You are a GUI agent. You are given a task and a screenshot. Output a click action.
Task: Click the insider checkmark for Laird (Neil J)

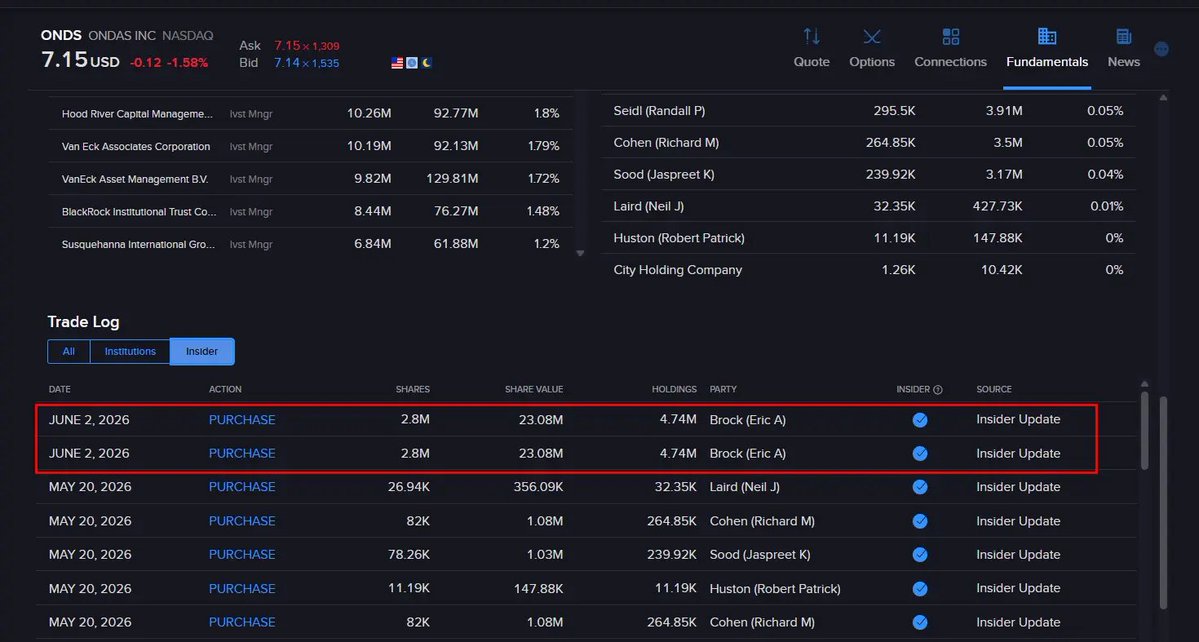920,487
